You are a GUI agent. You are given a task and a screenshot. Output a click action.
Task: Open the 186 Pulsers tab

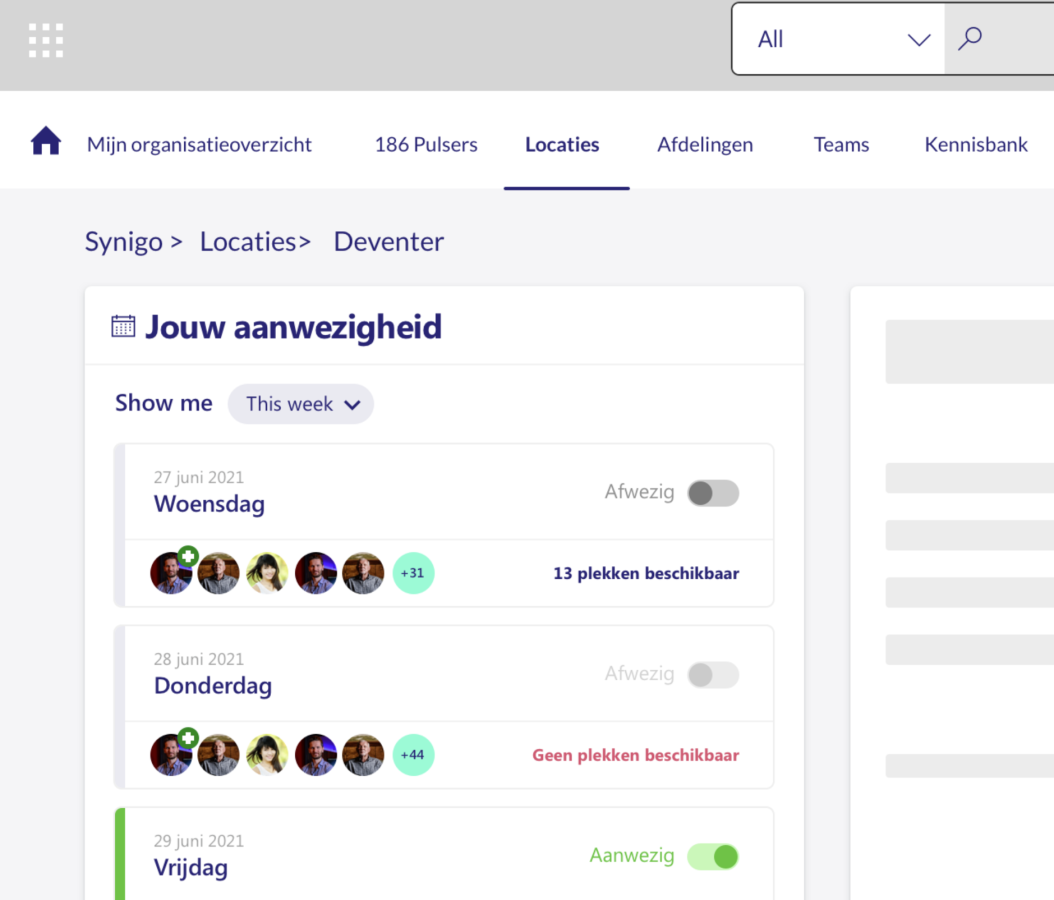[426, 145]
